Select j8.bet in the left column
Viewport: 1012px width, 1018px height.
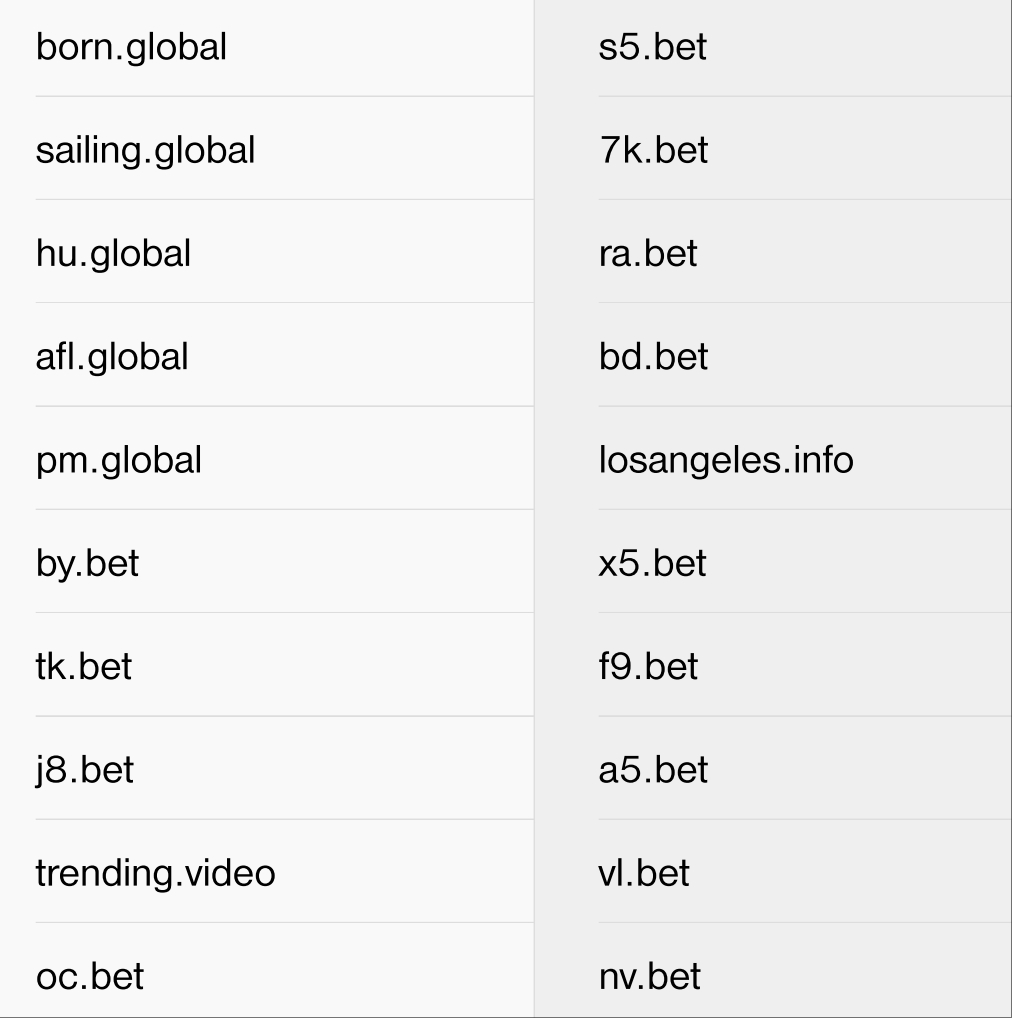coord(85,769)
